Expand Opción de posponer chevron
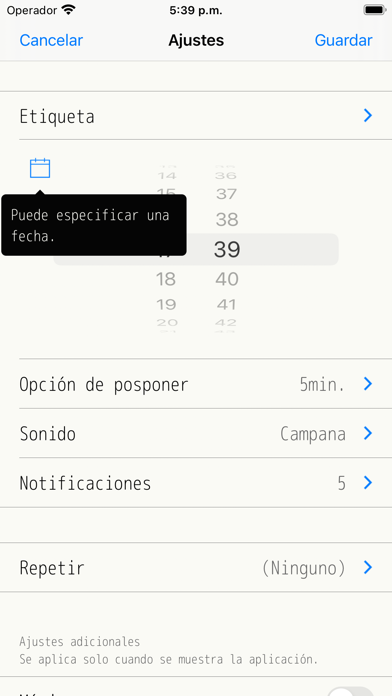392x696 pixels. click(x=368, y=384)
